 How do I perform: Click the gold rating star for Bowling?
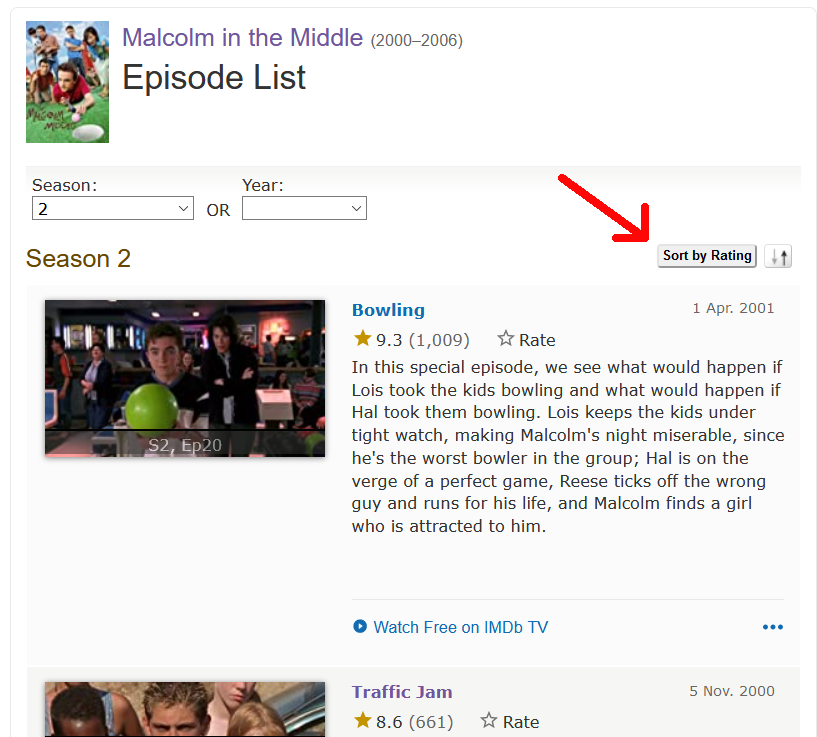click(x=362, y=338)
